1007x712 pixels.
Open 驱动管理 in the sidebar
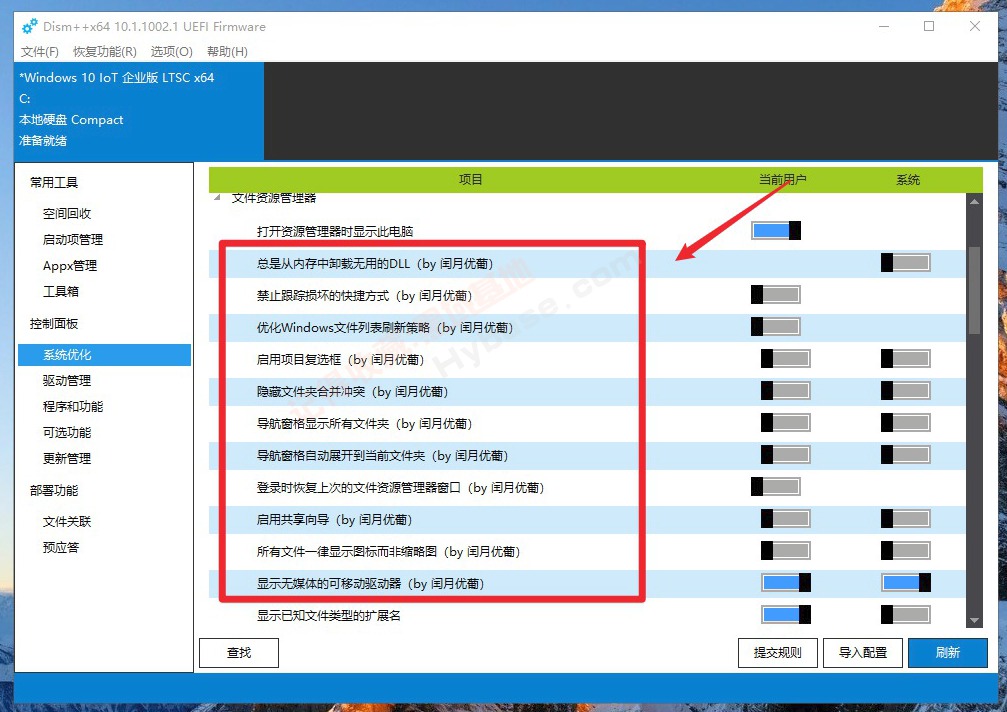[67, 380]
